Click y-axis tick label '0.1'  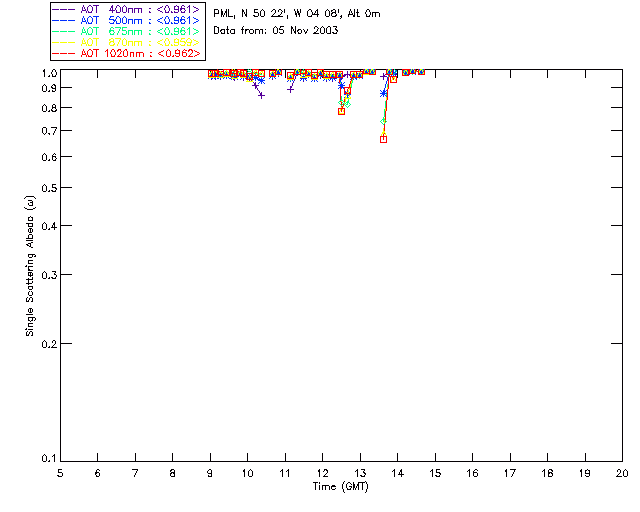(49, 459)
